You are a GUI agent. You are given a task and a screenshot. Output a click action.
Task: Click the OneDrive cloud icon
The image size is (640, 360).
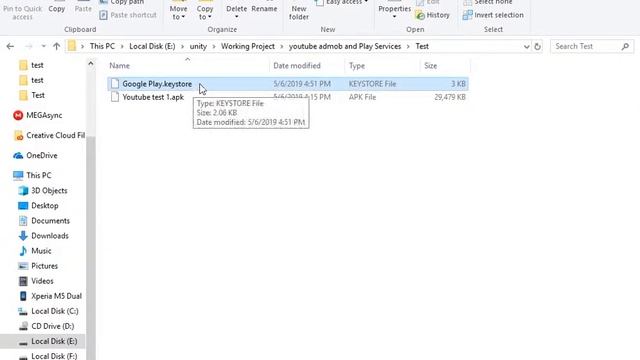pyautogui.click(x=18, y=156)
